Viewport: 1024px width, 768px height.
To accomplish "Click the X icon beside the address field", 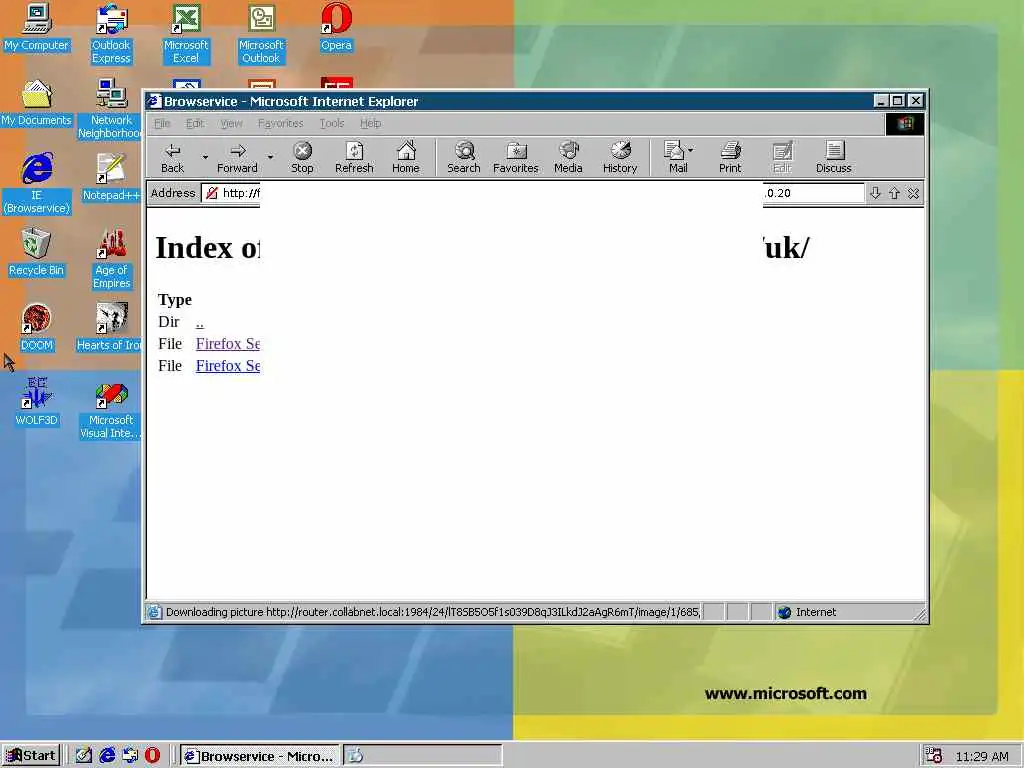I will (x=913, y=193).
